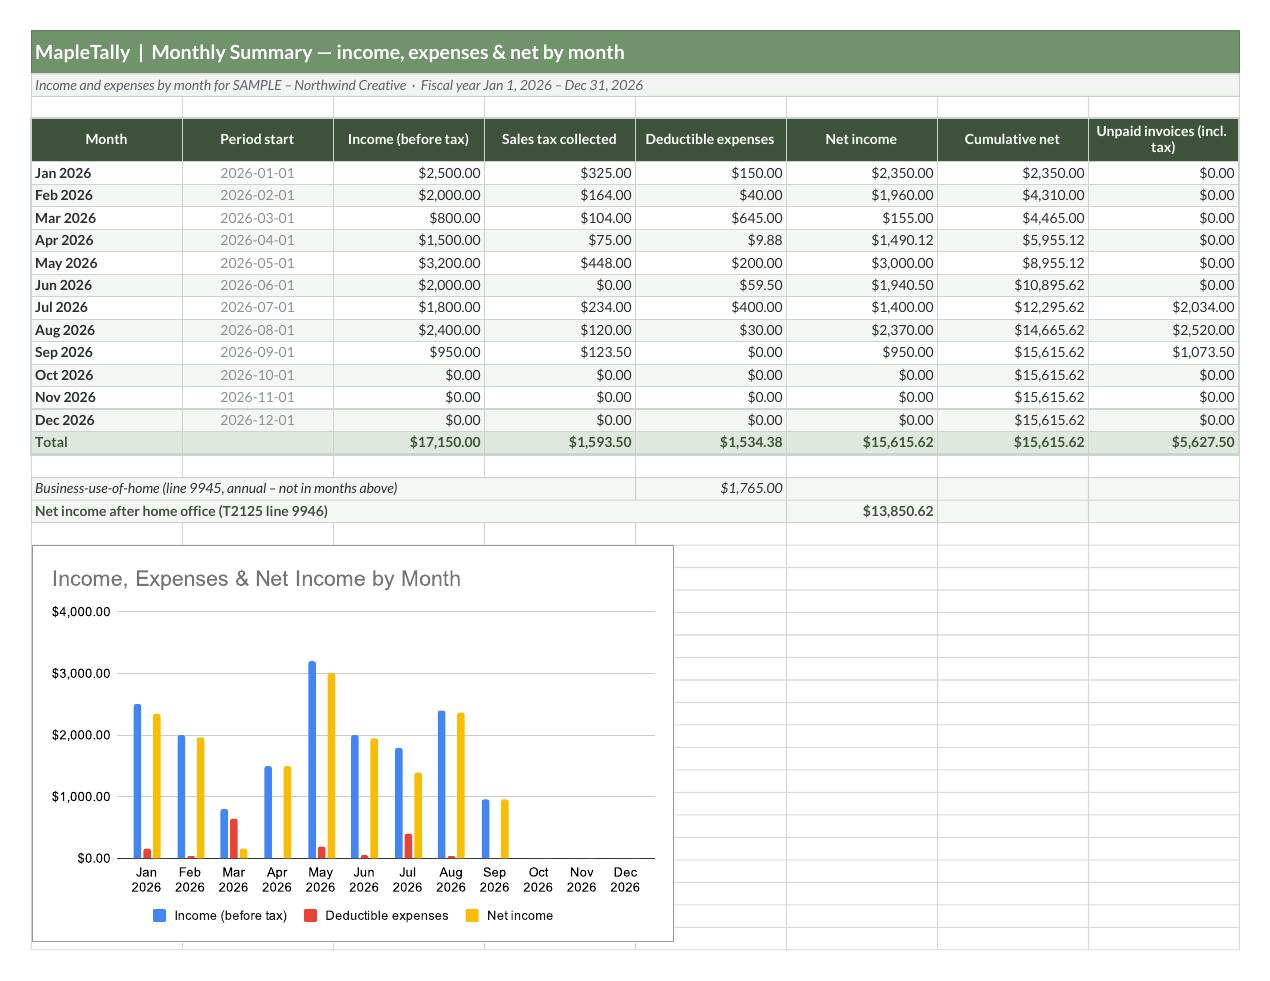This screenshot has height=981, width=1270.
Task: Click the red Deductible expenses legend swatch
Action: tap(310, 915)
